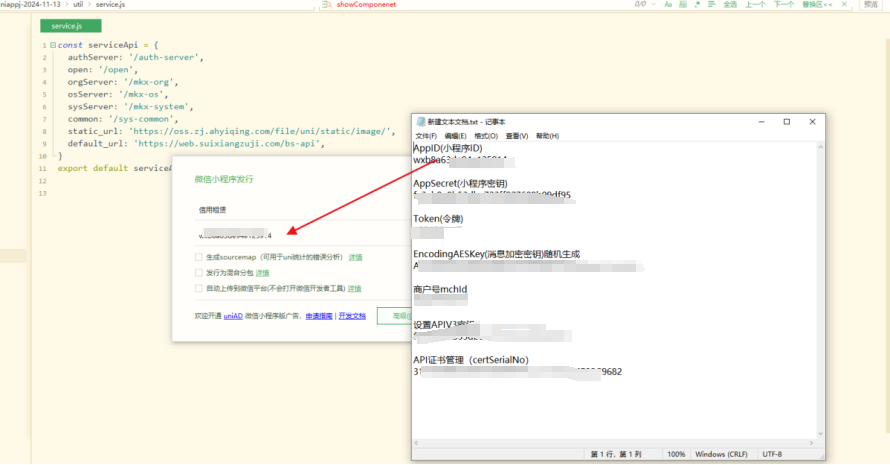Click the API证书管理 (certSerialNo) line
Viewport: 890px width, 465px height.
(x=471, y=360)
